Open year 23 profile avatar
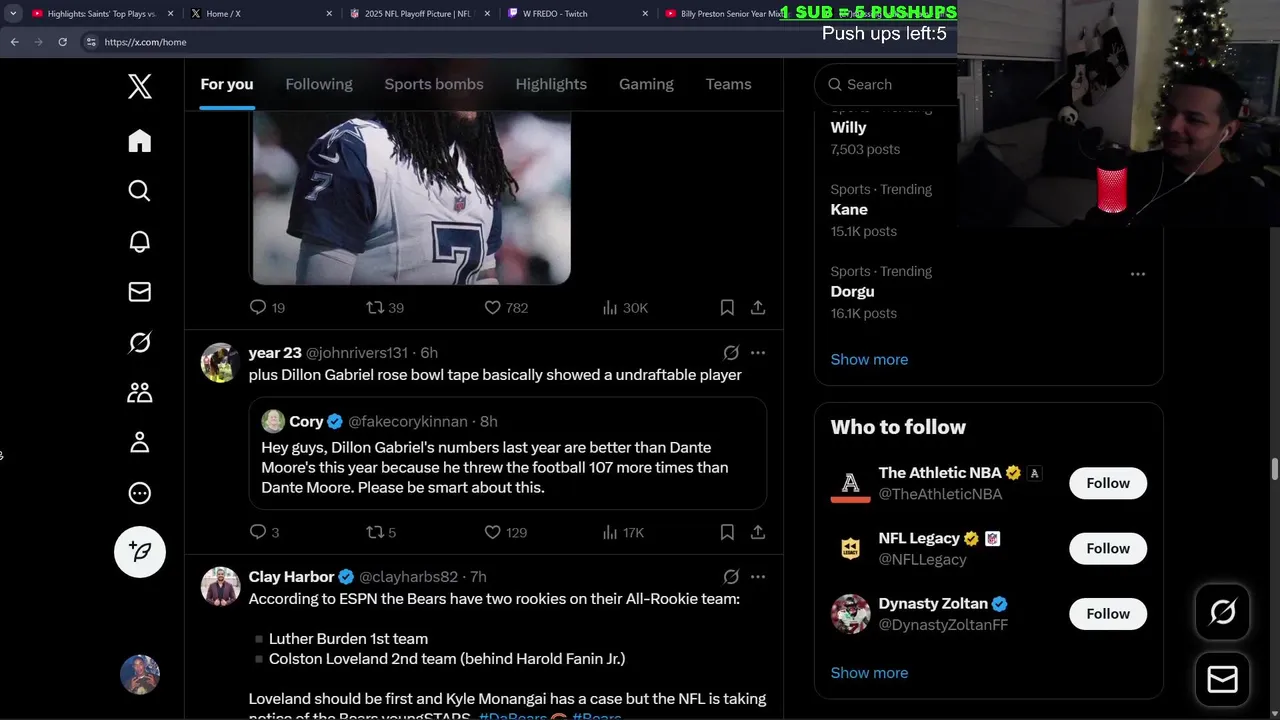The height and width of the screenshot is (720, 1280). tap(221, 362)
